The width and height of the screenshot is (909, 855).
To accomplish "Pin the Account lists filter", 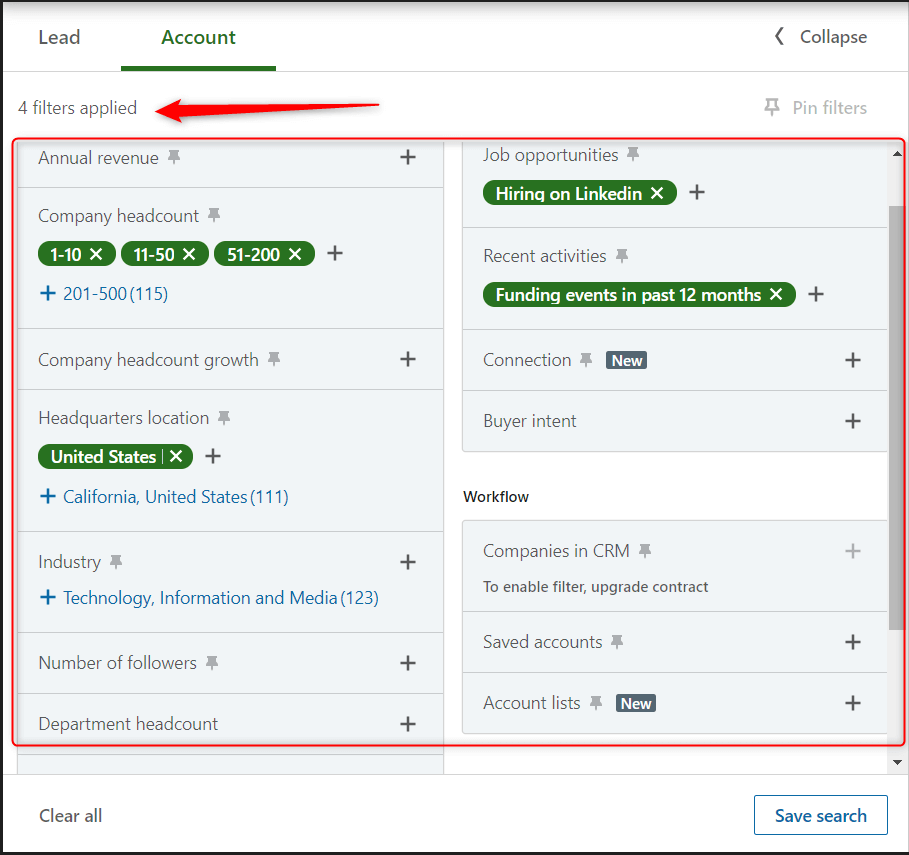I will tap(595, 703).
